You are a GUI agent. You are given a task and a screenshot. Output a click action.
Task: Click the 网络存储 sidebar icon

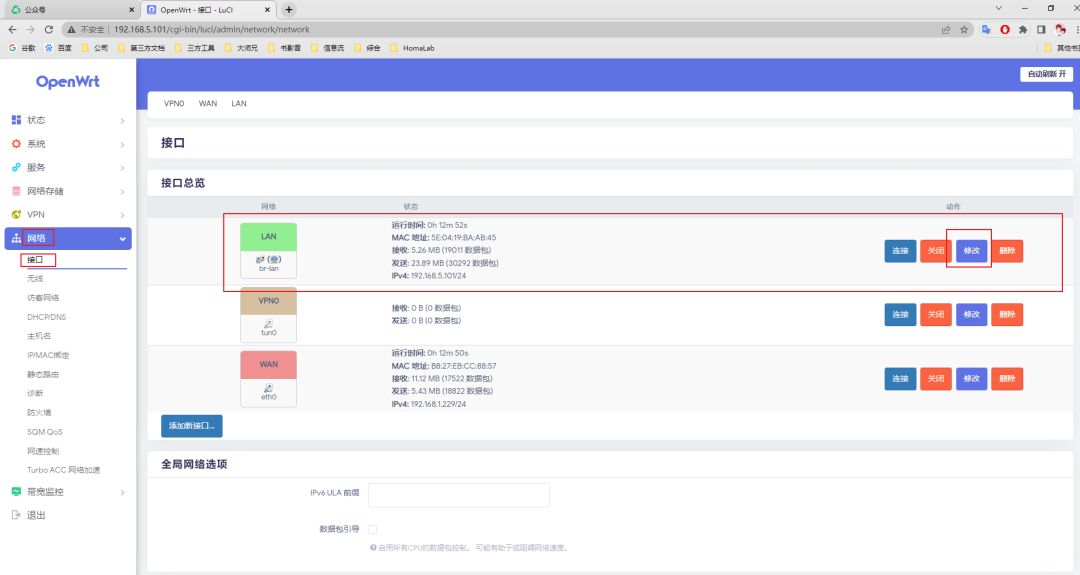17,191
